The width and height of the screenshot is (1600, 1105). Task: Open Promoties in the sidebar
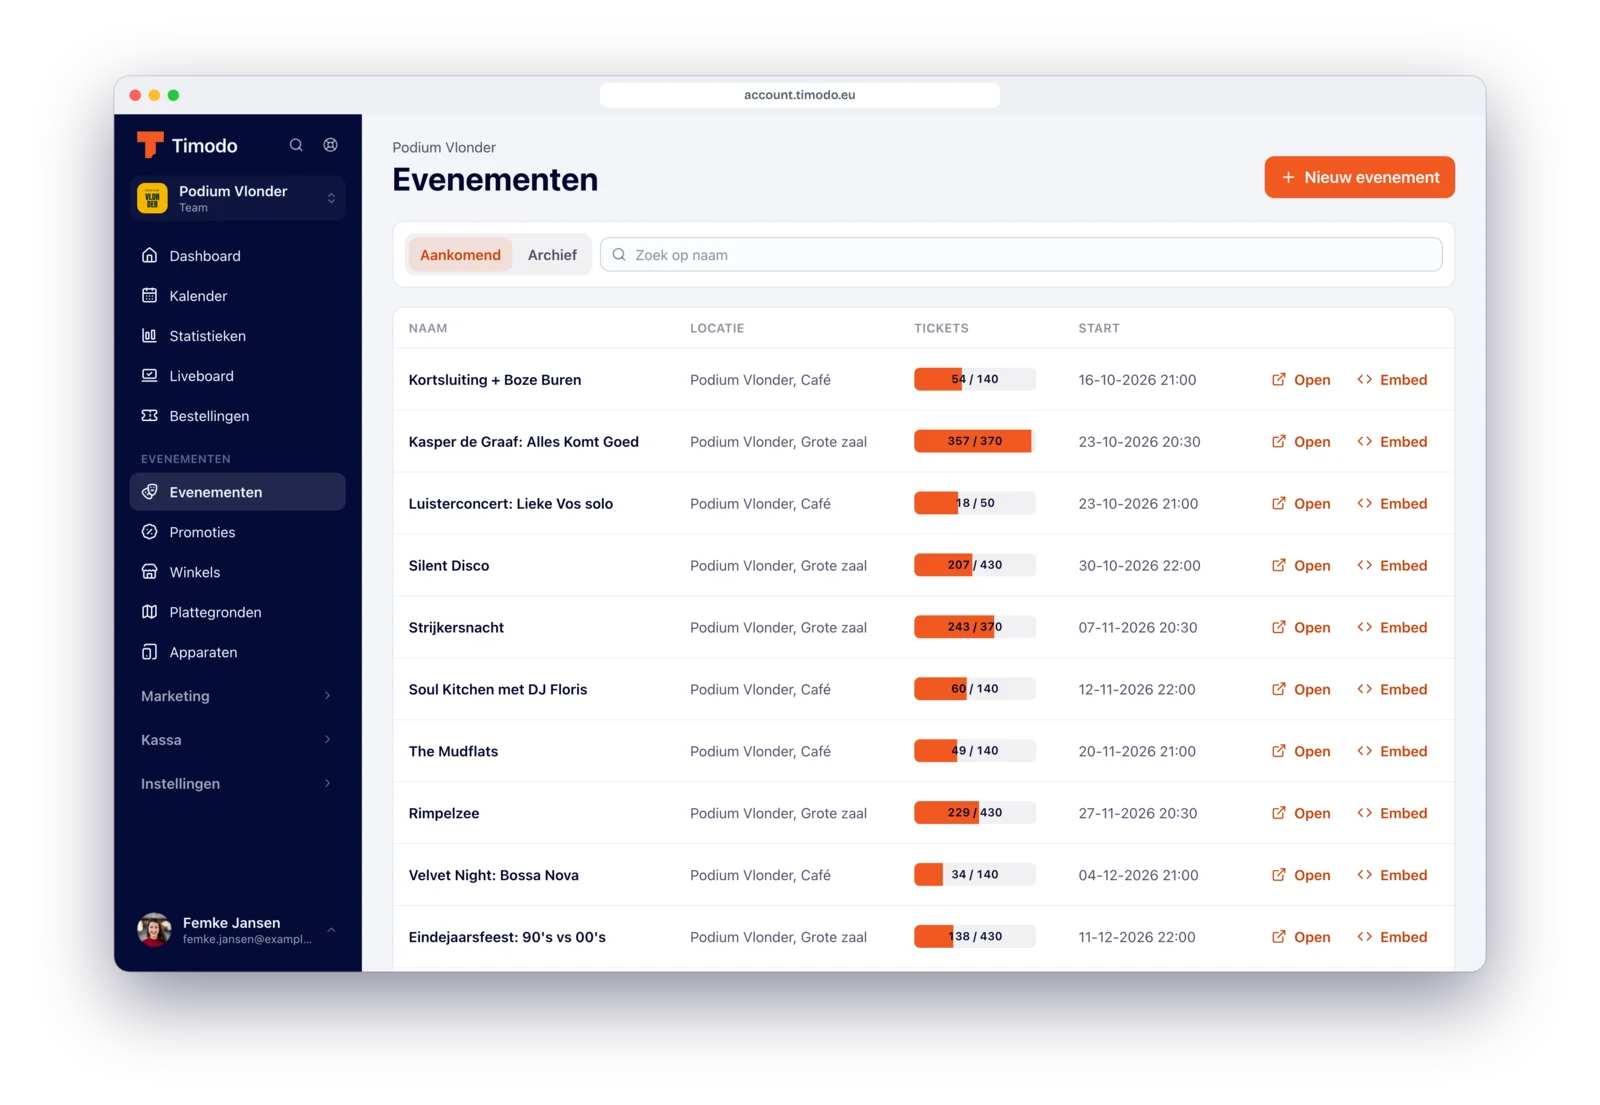point(237,532)
